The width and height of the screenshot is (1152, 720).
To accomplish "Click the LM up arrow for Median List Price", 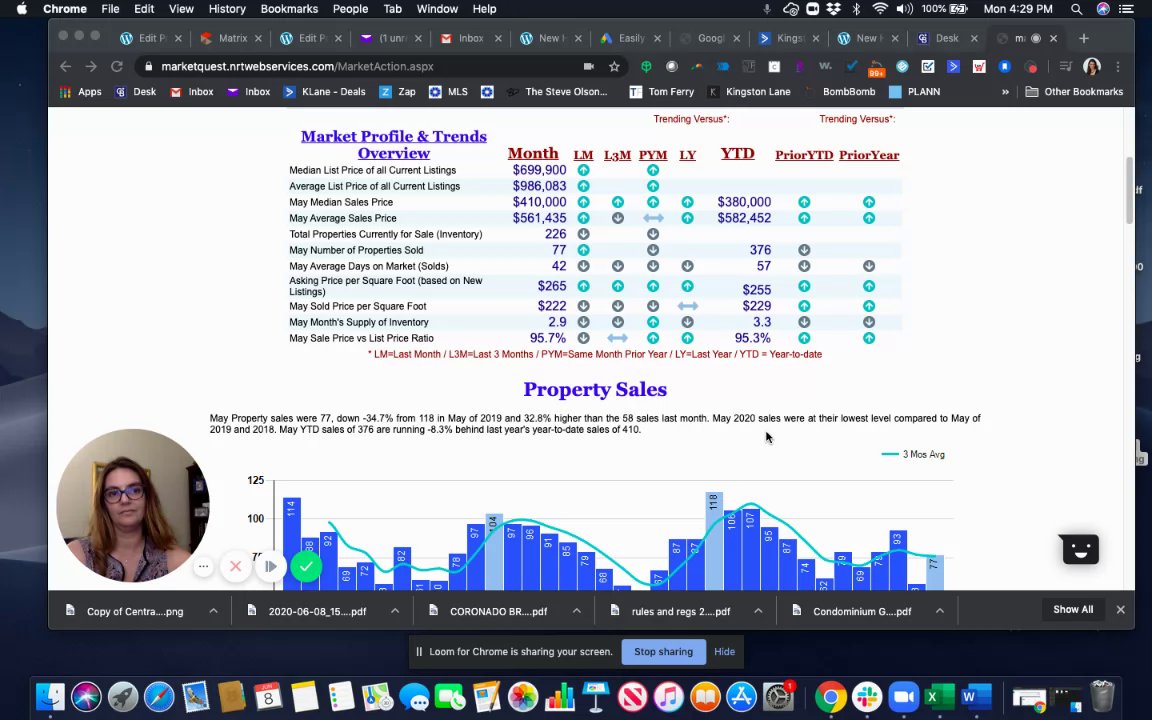I will tap(583, 170).
